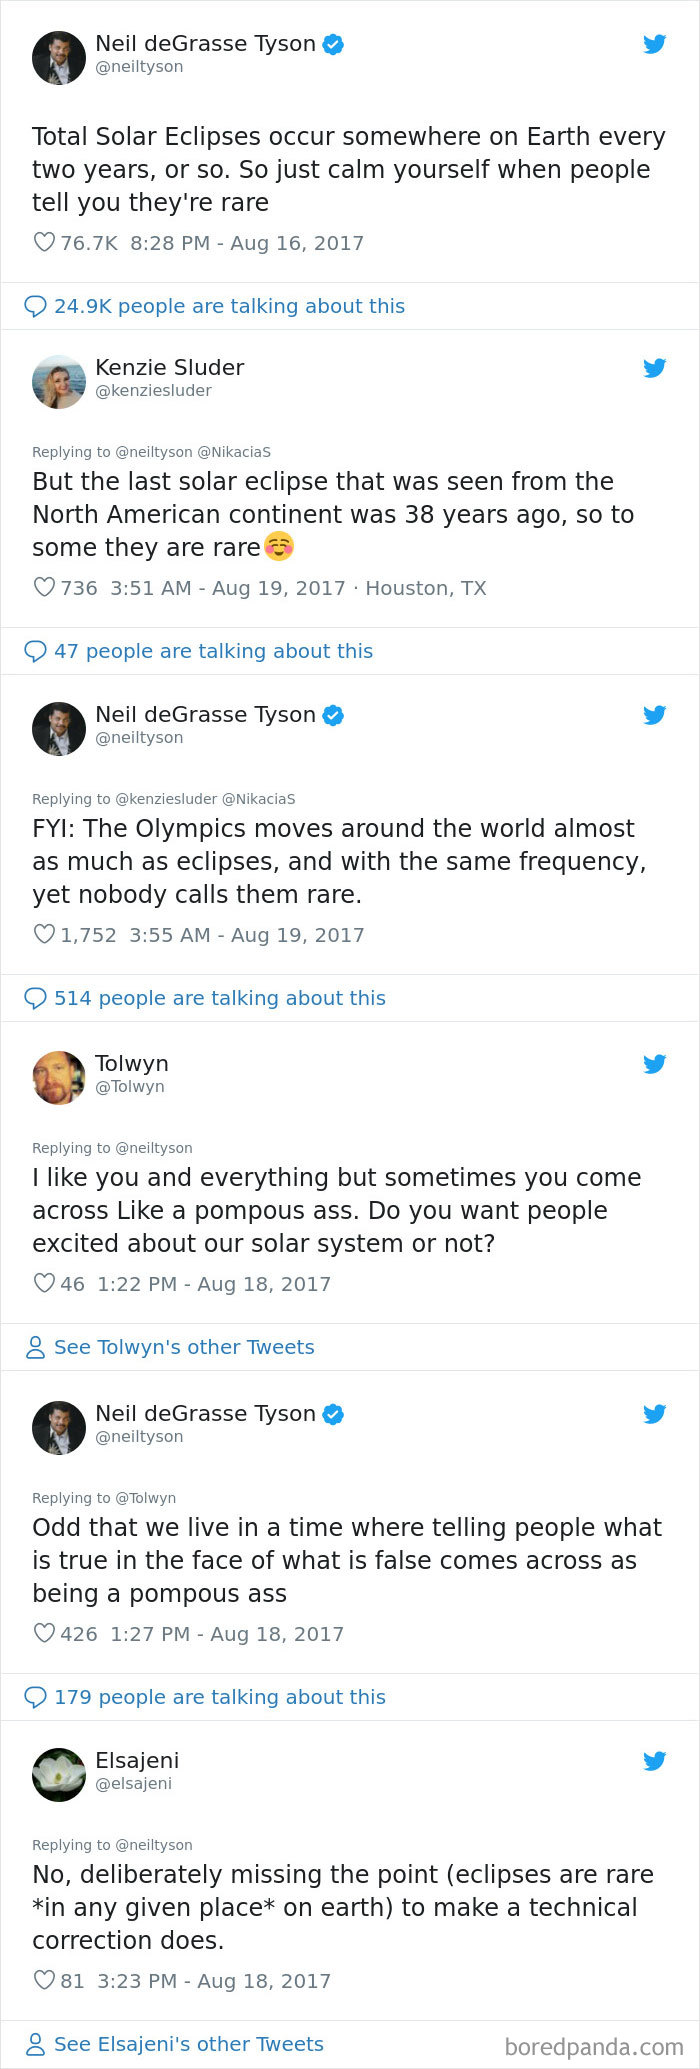Click the profile icon beside See Tolwyn's other Tweets

point(35,1346)
